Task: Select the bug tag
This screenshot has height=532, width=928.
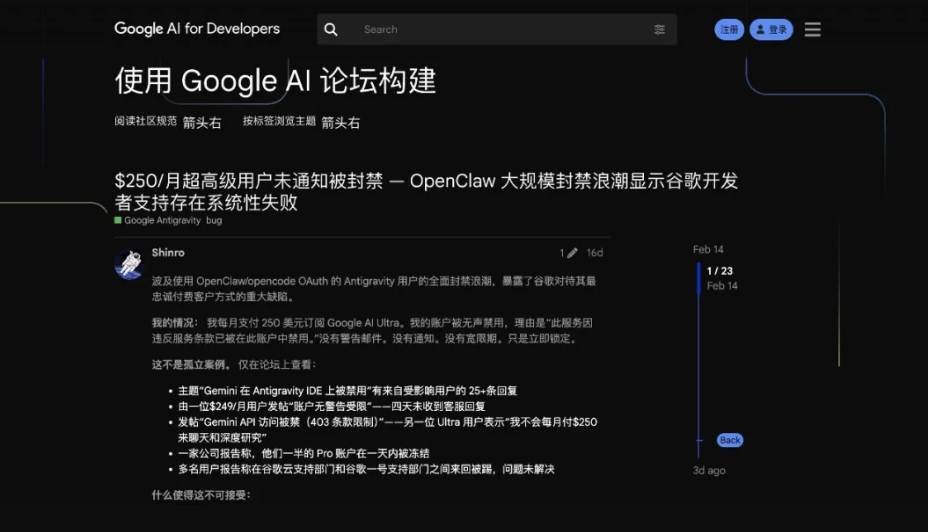Action: click(x=214, y=220)
